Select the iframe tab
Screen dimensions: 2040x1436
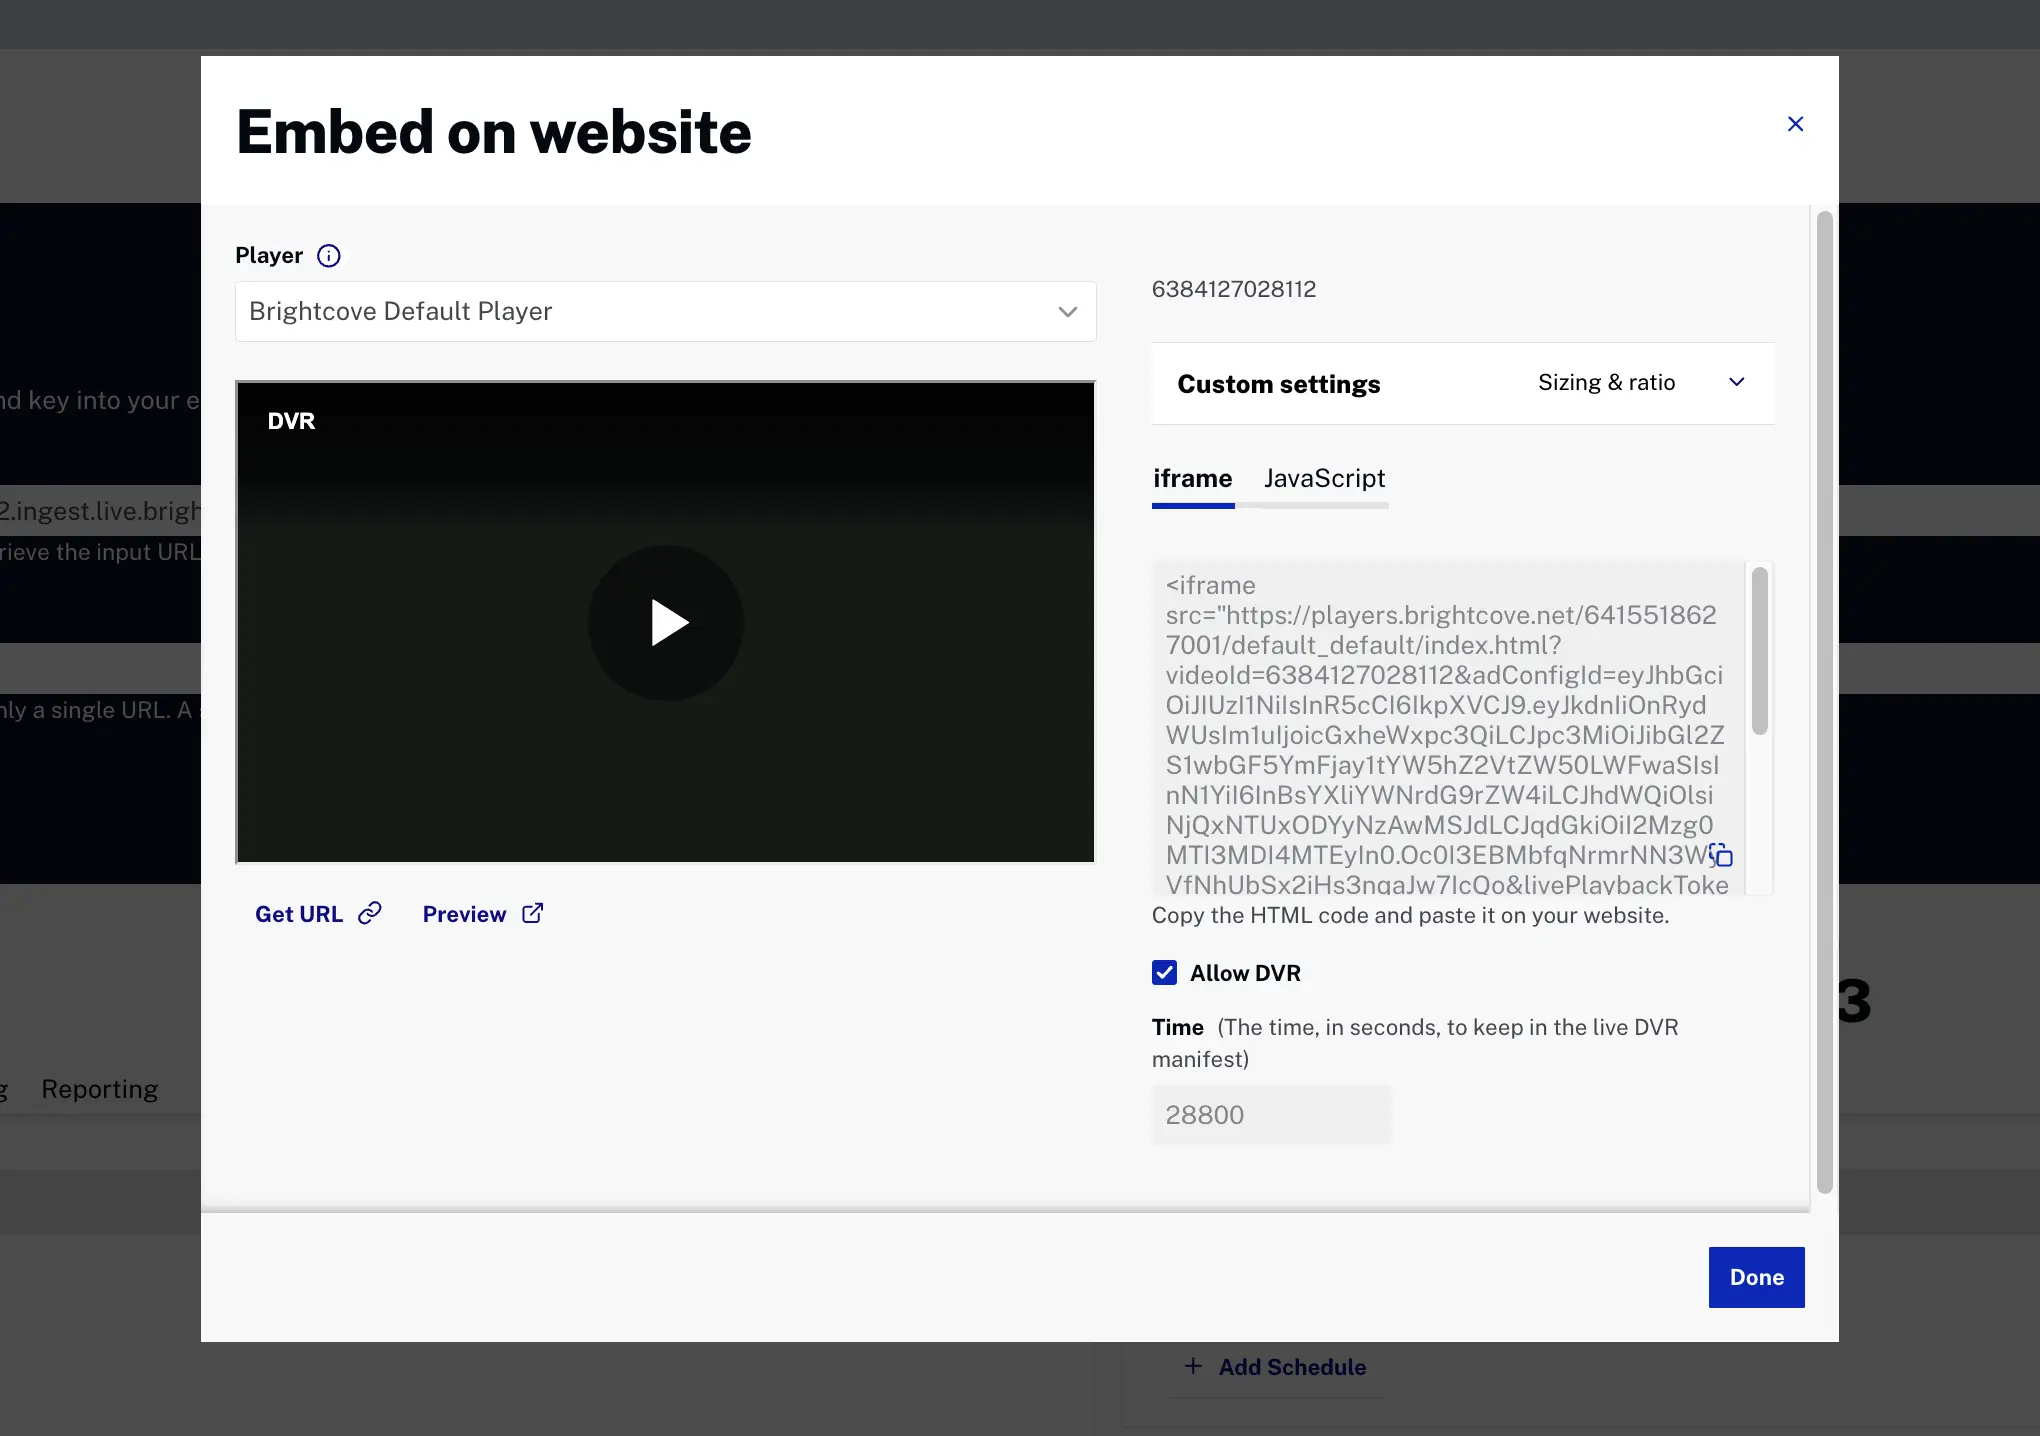click(x=1192, y=479)
